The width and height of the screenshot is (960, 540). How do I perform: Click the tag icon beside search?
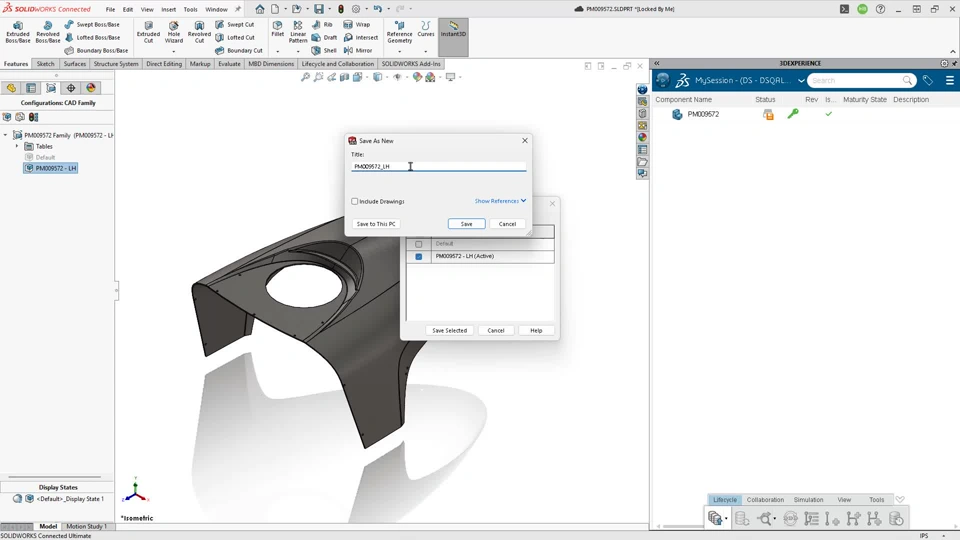point(928,80)
